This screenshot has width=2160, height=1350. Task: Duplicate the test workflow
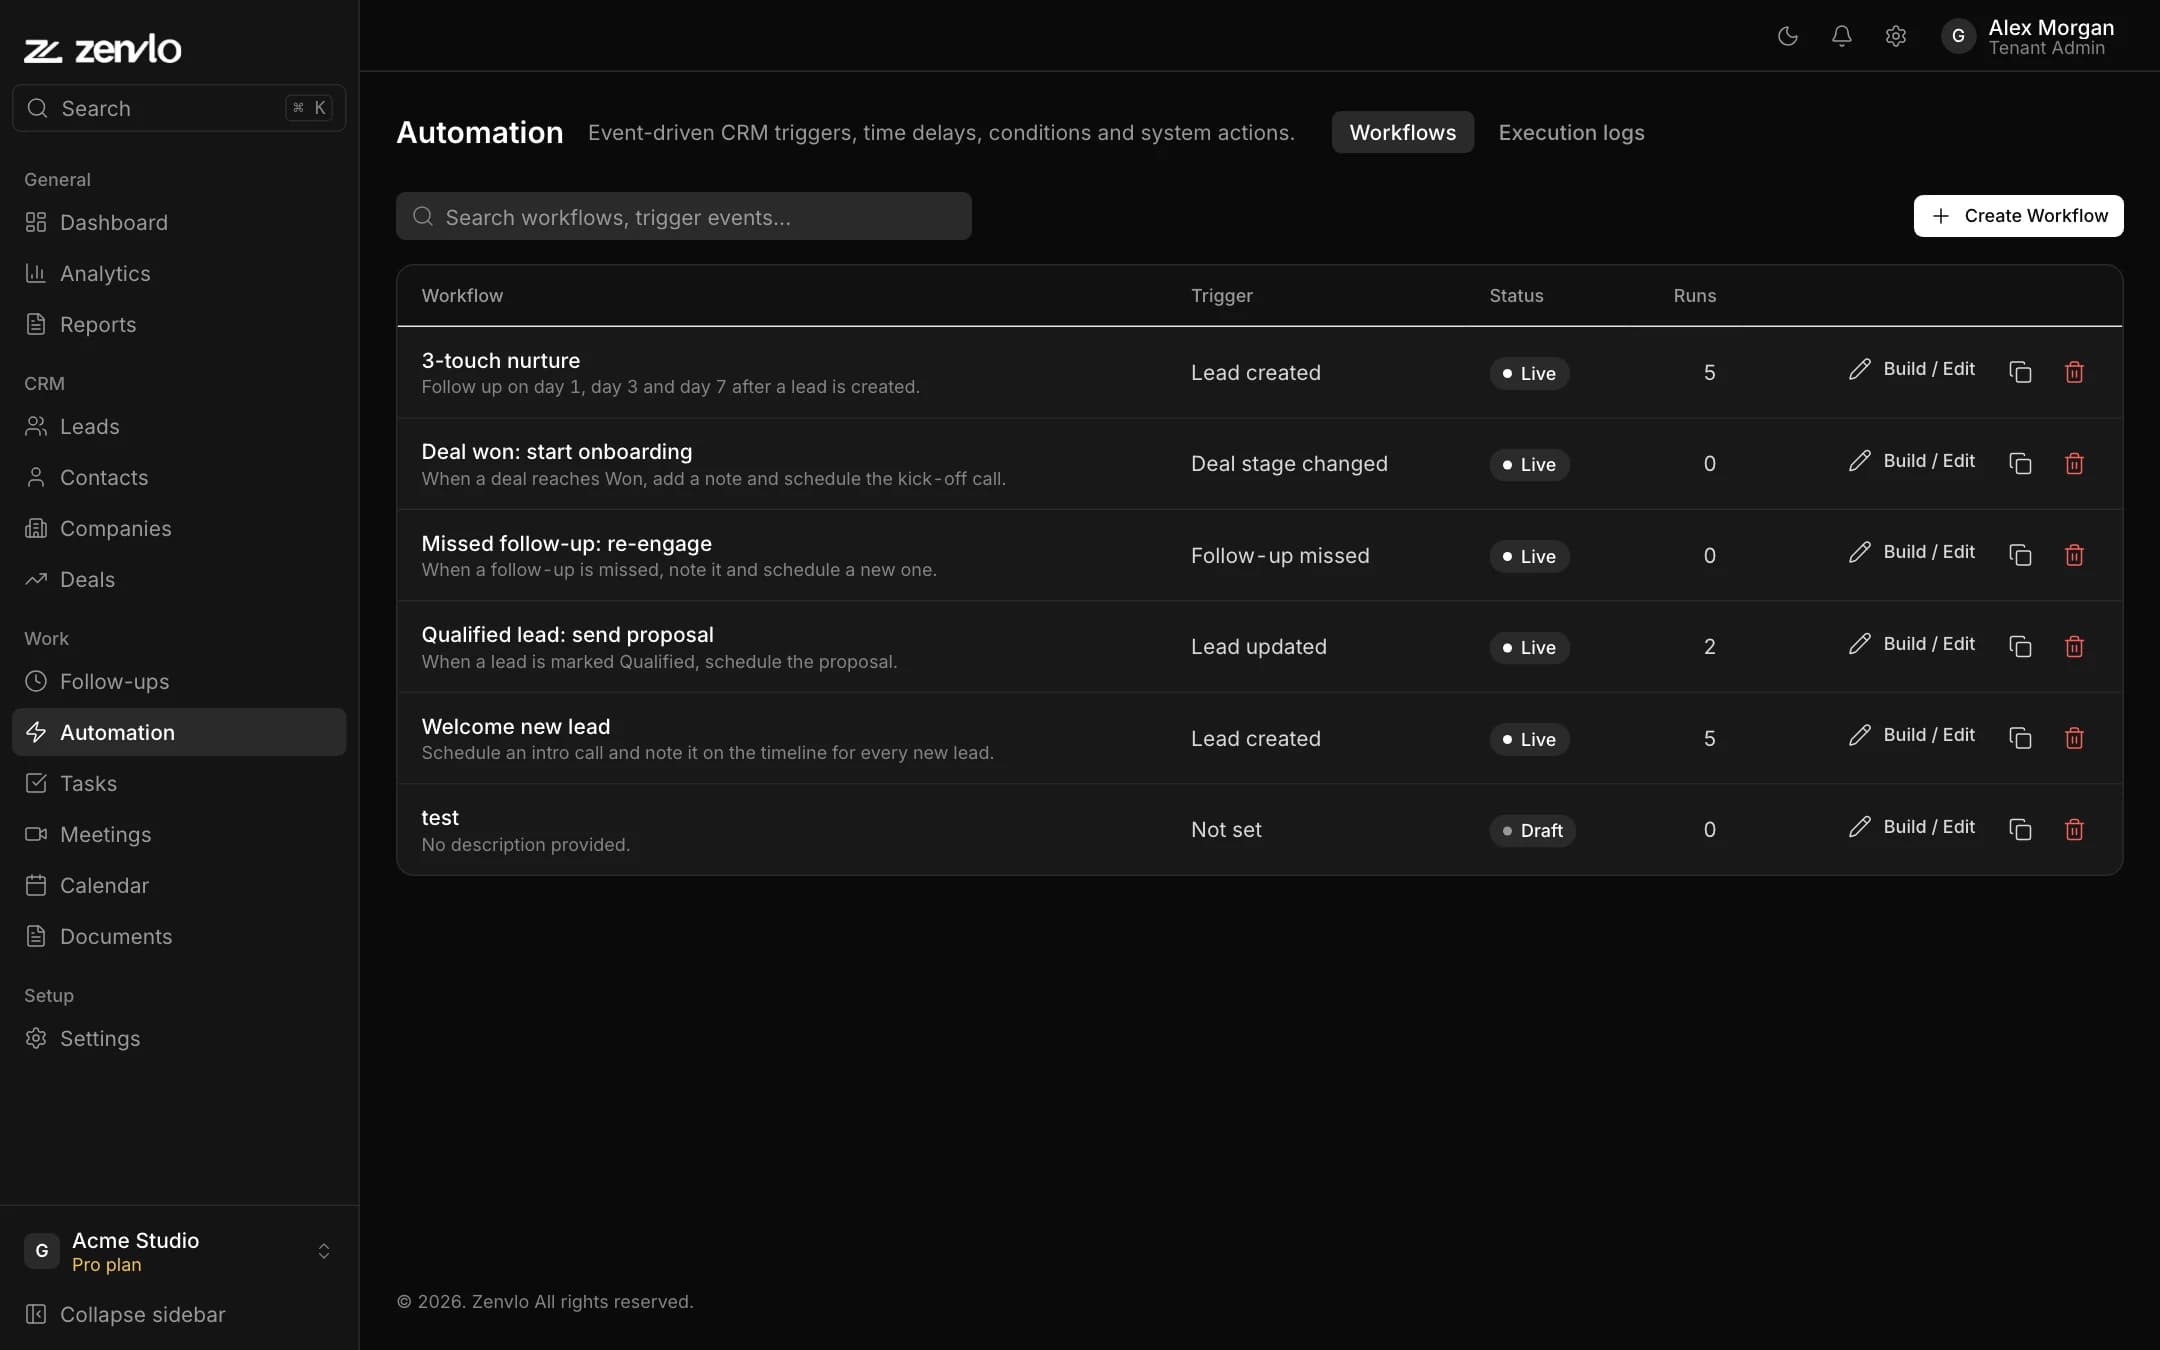(x=2020, y=829)
